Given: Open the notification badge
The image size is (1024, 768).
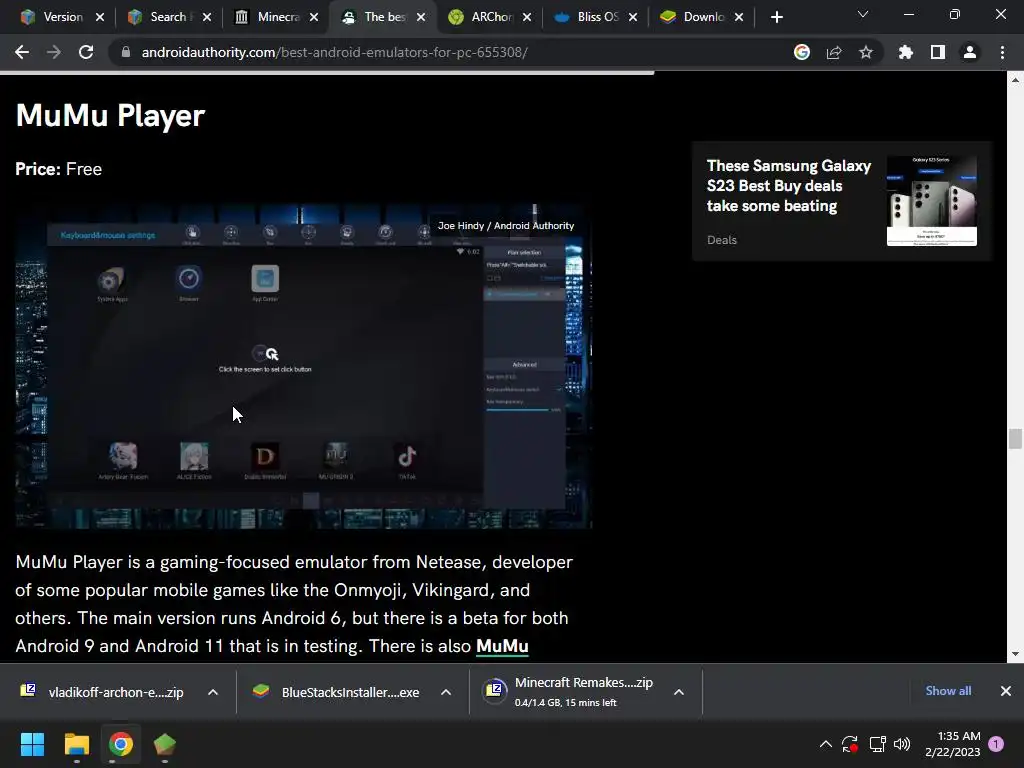Looking at the screenshot, I should tap(997, 744).
